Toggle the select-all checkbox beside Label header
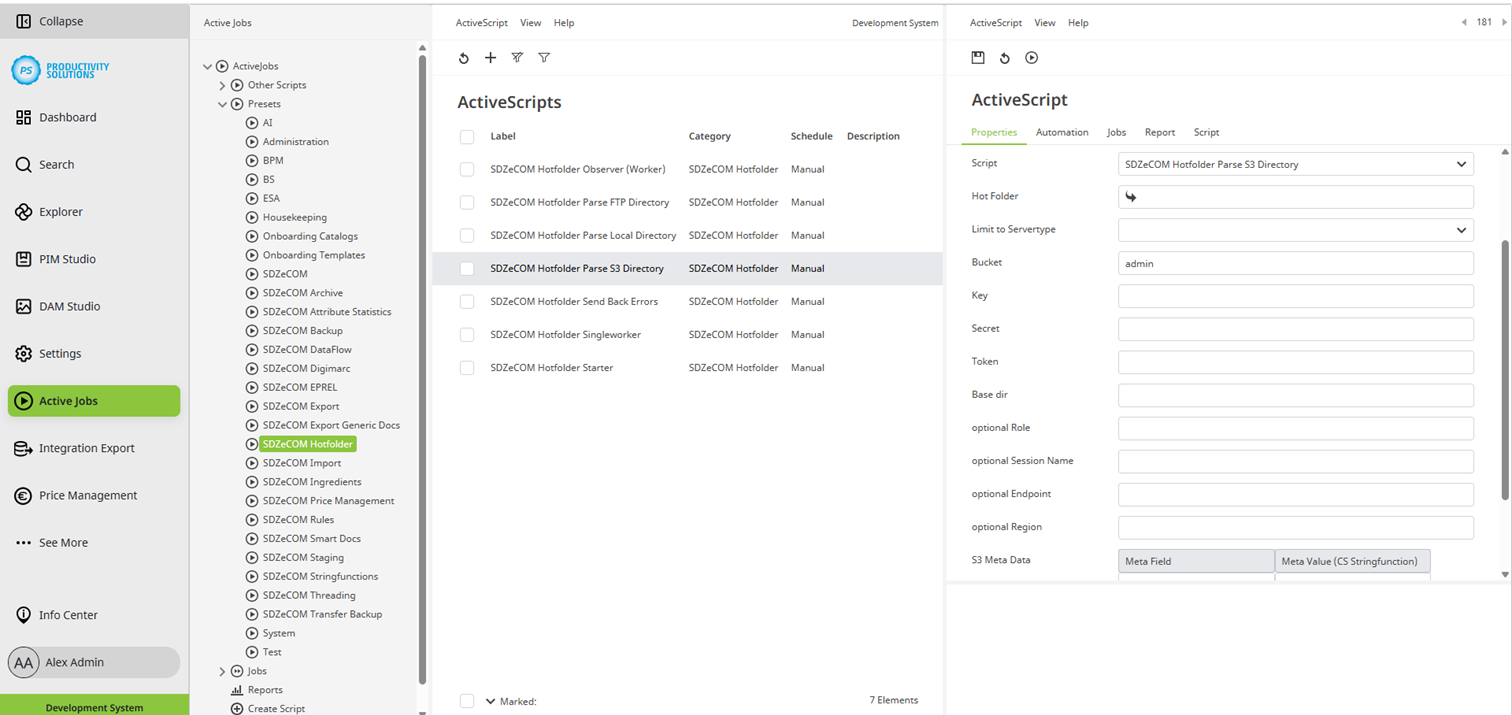1512x715 pixels. (x=467, y=136)
